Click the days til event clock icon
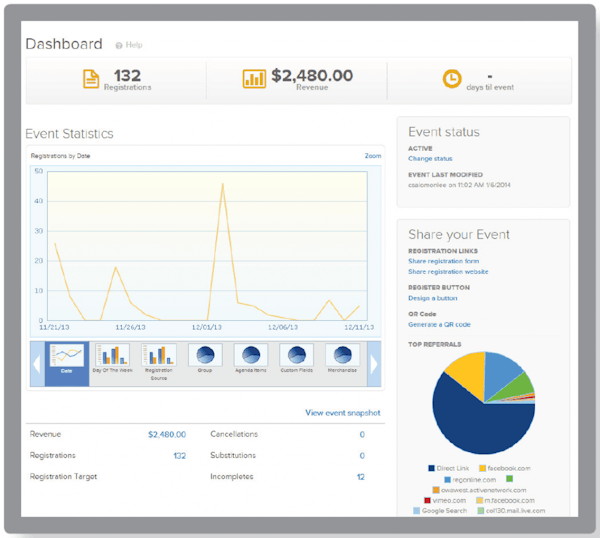600x538 pixels. click(452, 79)
